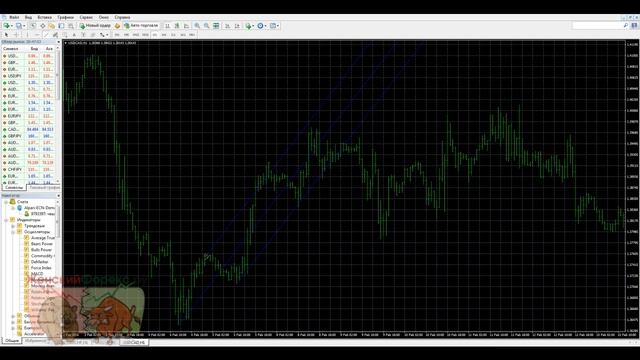Select the text tool
Screen dimensions: 640x360
pos(74,35)
